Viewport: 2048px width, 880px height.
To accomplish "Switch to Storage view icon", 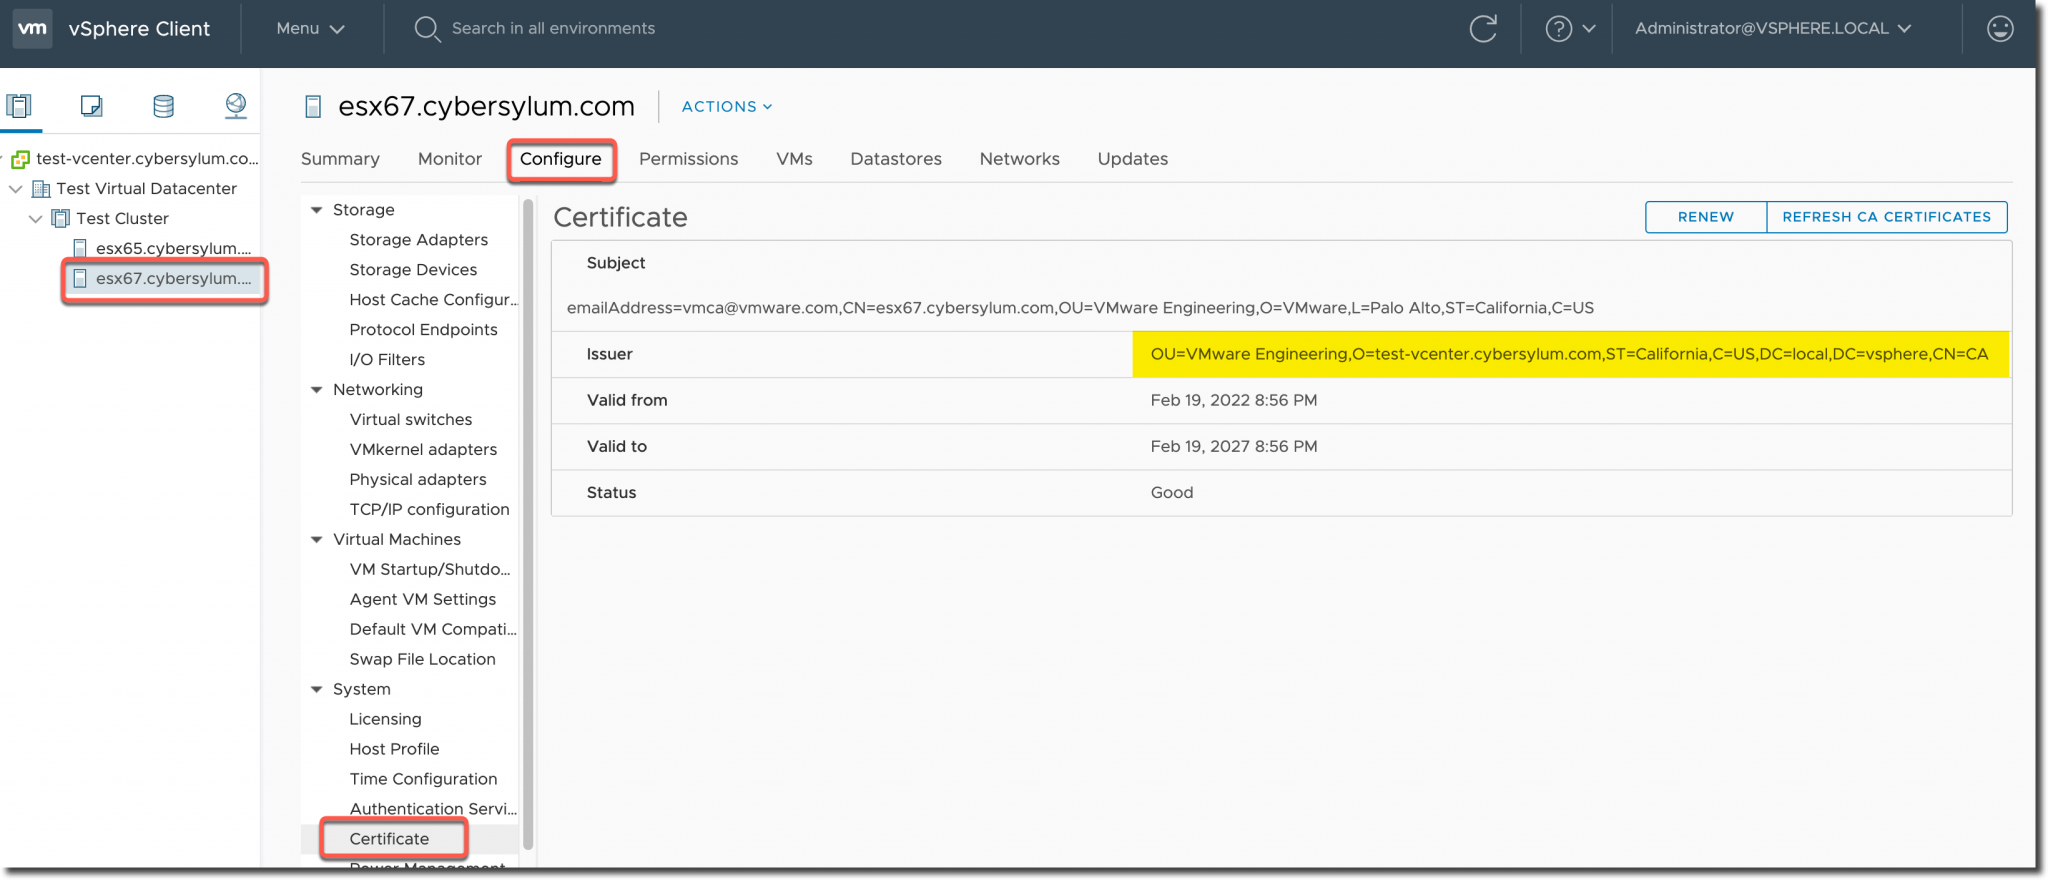I will click(163, 105).
